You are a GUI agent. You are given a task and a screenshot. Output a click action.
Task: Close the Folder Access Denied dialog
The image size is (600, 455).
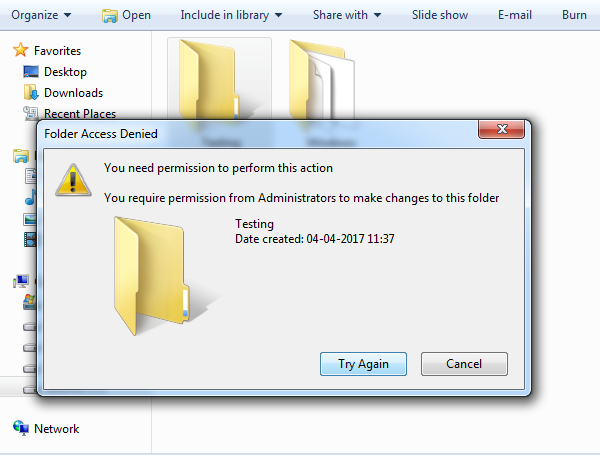click(501, 129)
